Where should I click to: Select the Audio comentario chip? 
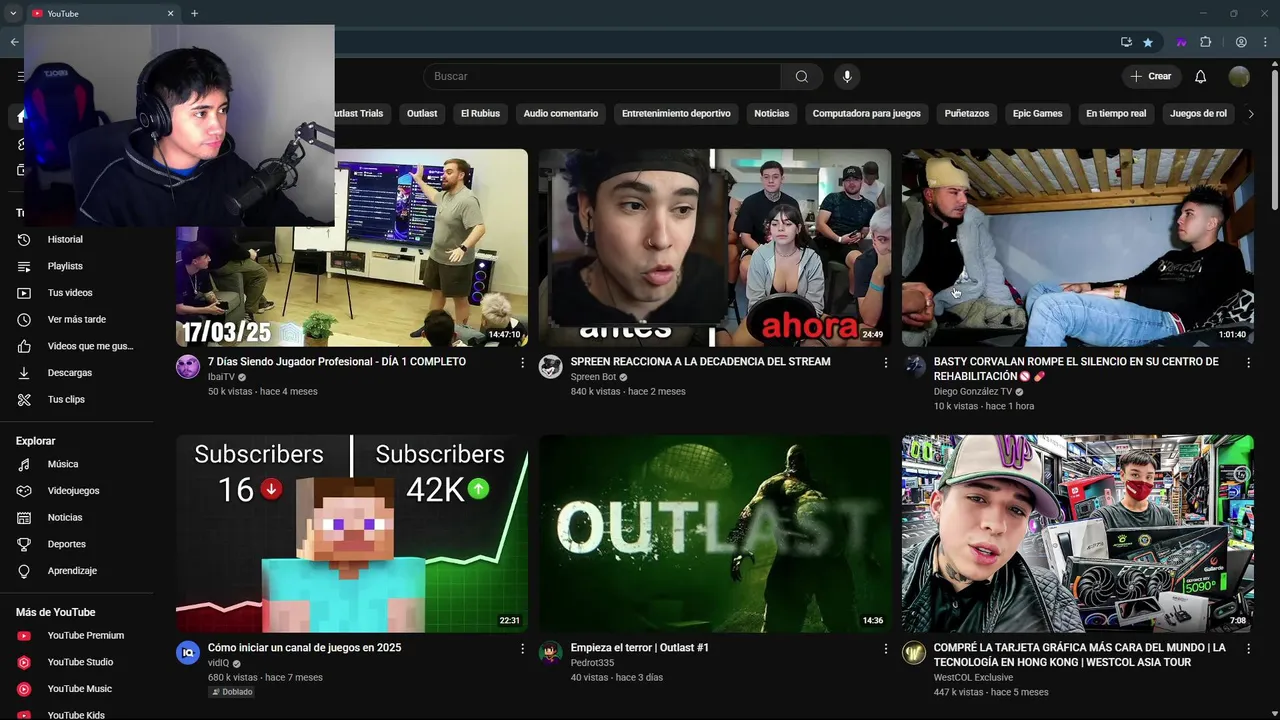[561, 114]
